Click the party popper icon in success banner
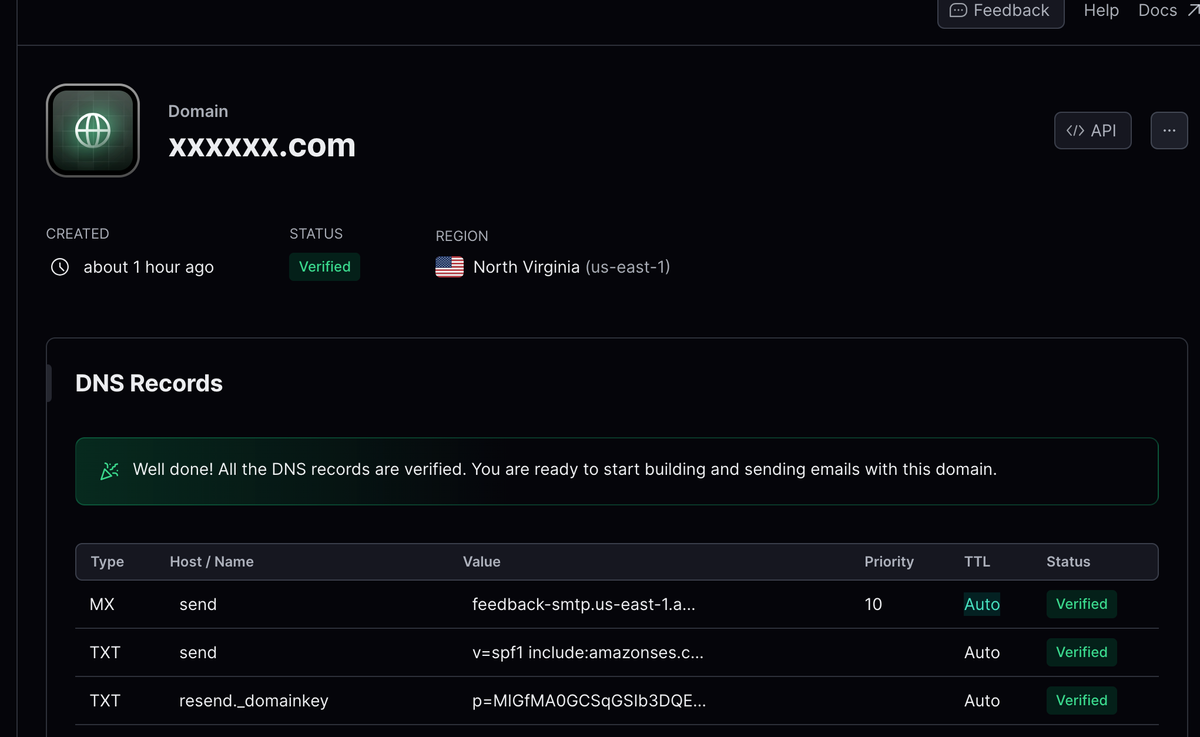The image size is (1200, 737). pyautogui.click(x=110, y=470)
